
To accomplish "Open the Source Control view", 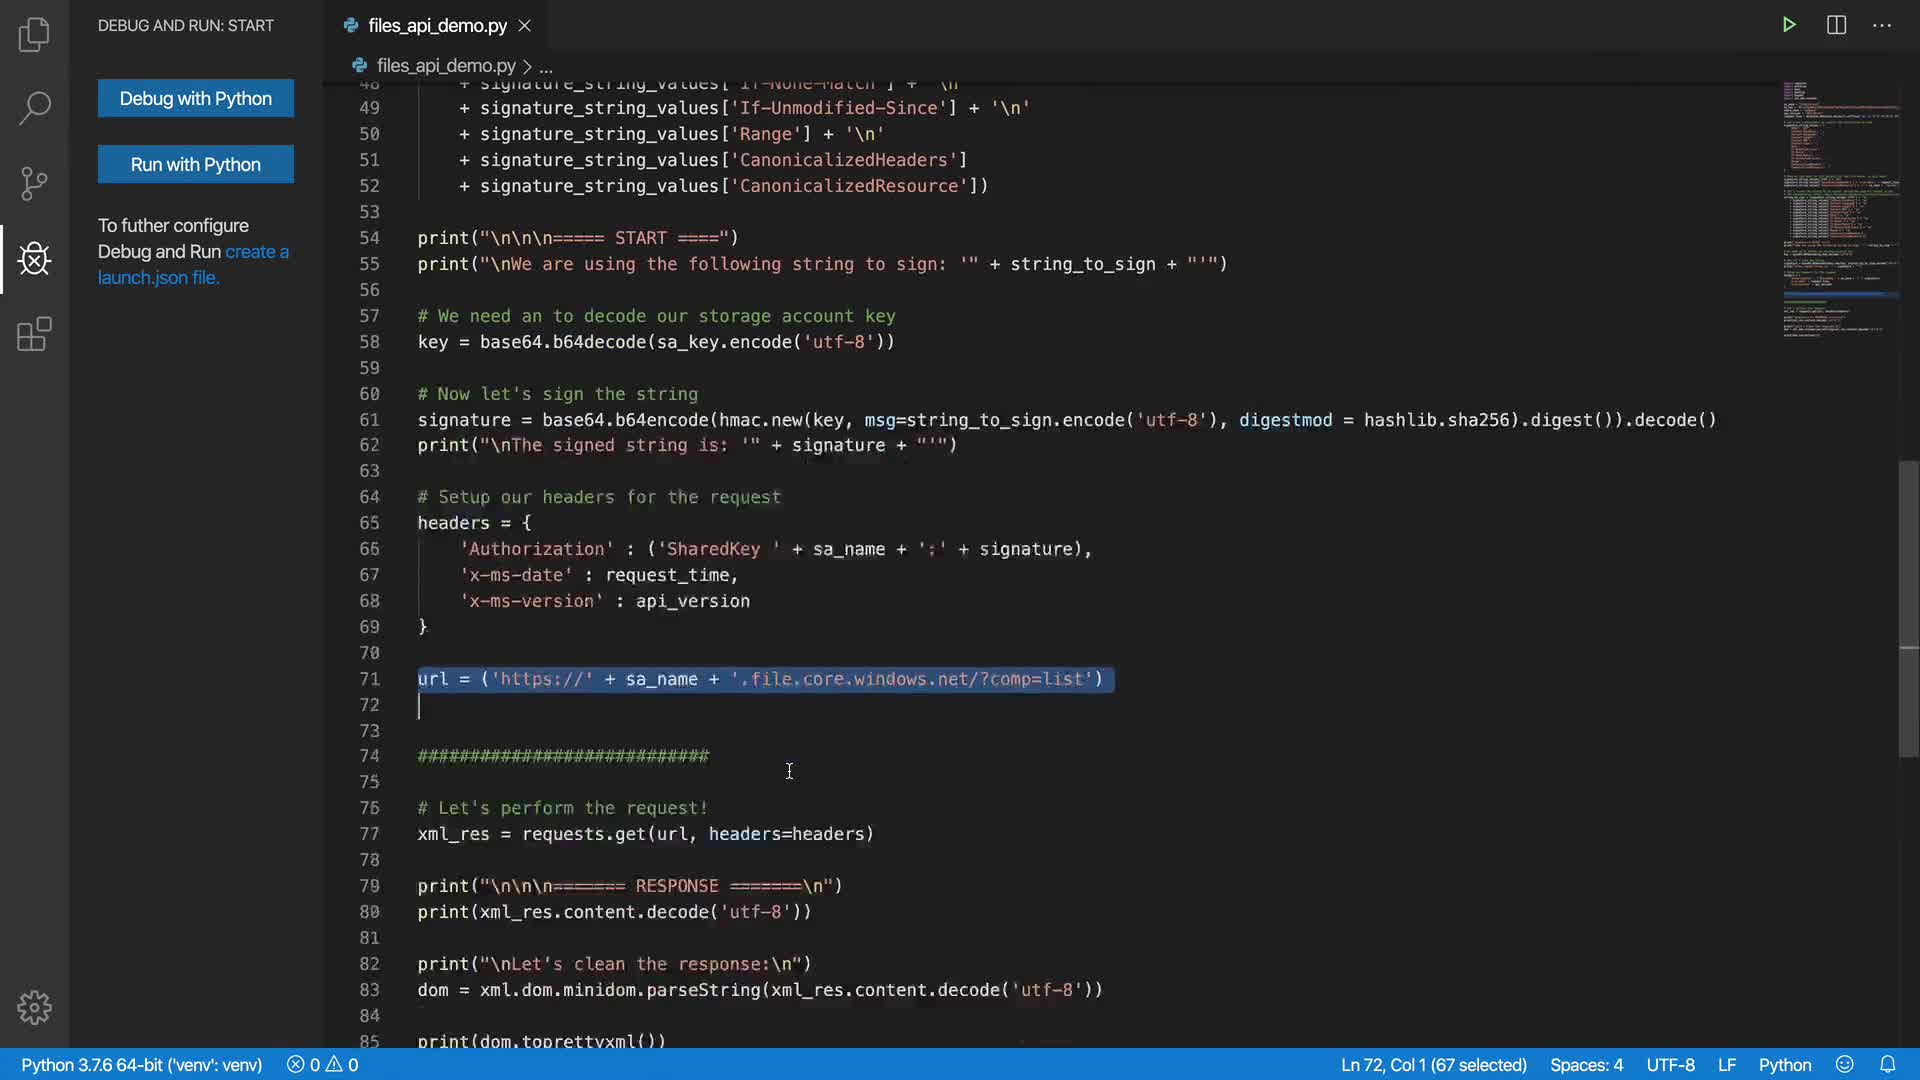I will (34, 183).
